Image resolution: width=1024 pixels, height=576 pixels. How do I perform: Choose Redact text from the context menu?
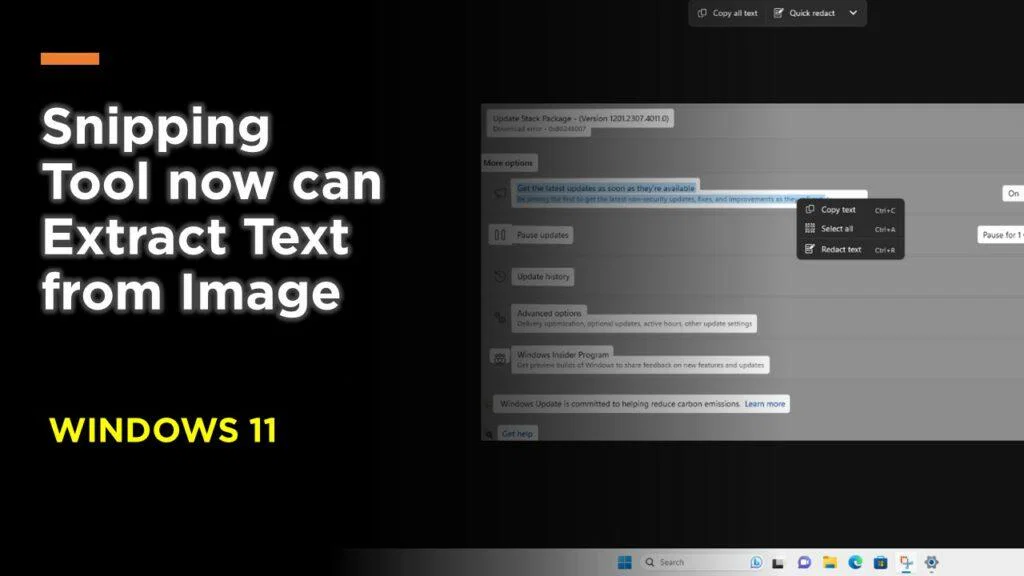(x=842, y=249)
